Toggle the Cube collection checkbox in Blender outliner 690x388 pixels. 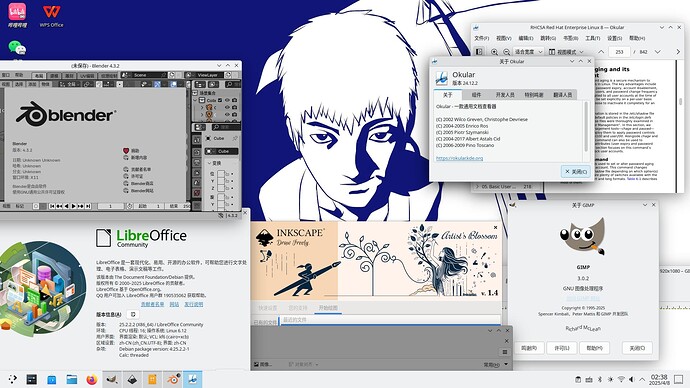click(x=220, y=100)
